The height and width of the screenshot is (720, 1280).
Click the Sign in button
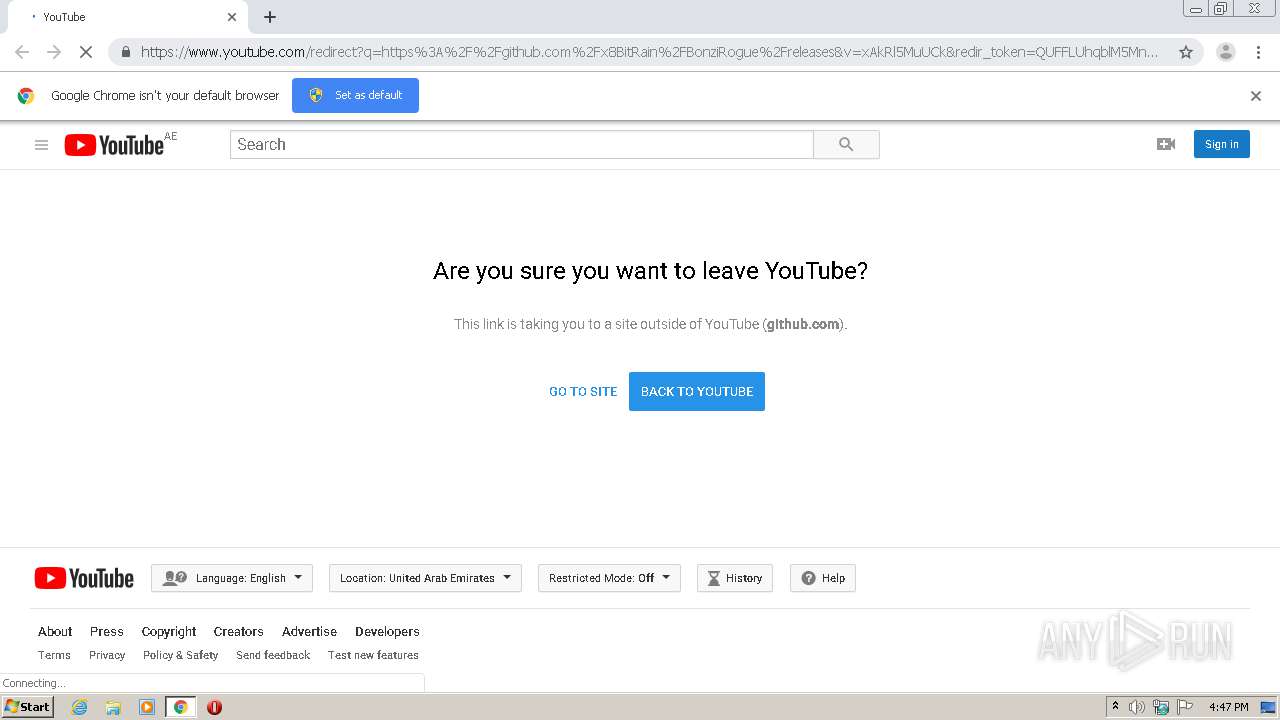pos(1221,144)
